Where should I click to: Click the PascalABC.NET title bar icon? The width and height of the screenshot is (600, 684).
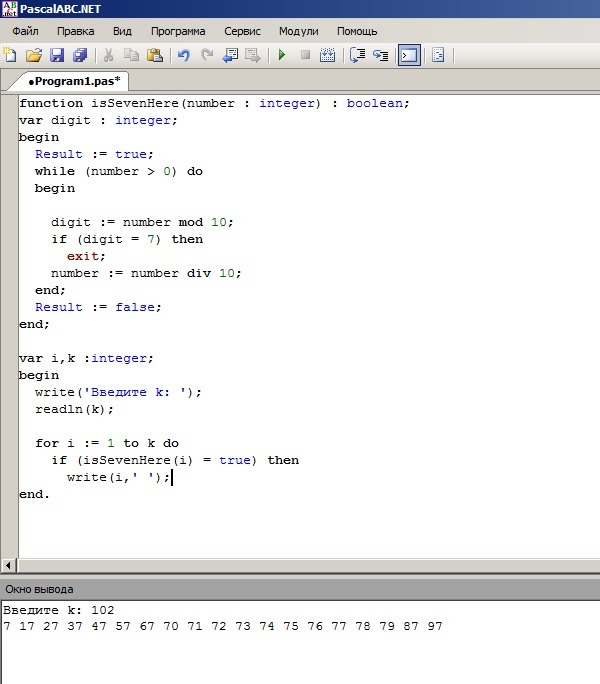pos(9,8)
